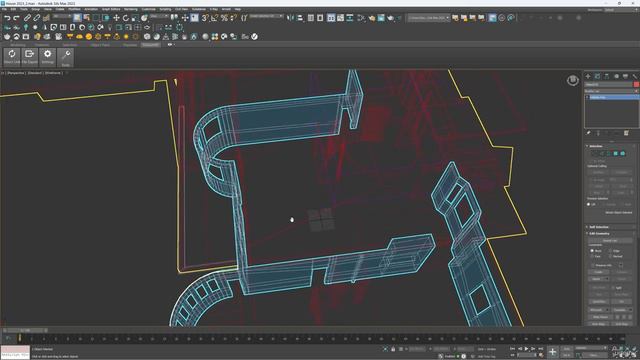Click the MSmooth button
The width and height of the screenshot is (640, 360).
tap(596, 310)
